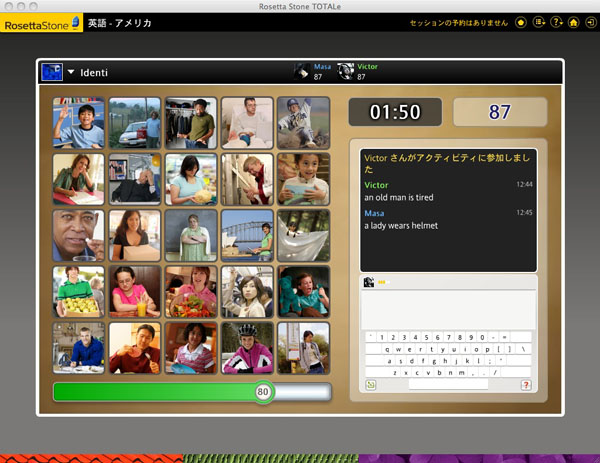The image size is (600, 463).
Task: Open the list preferences dropdown icon
Action: [x=539, y=22]
